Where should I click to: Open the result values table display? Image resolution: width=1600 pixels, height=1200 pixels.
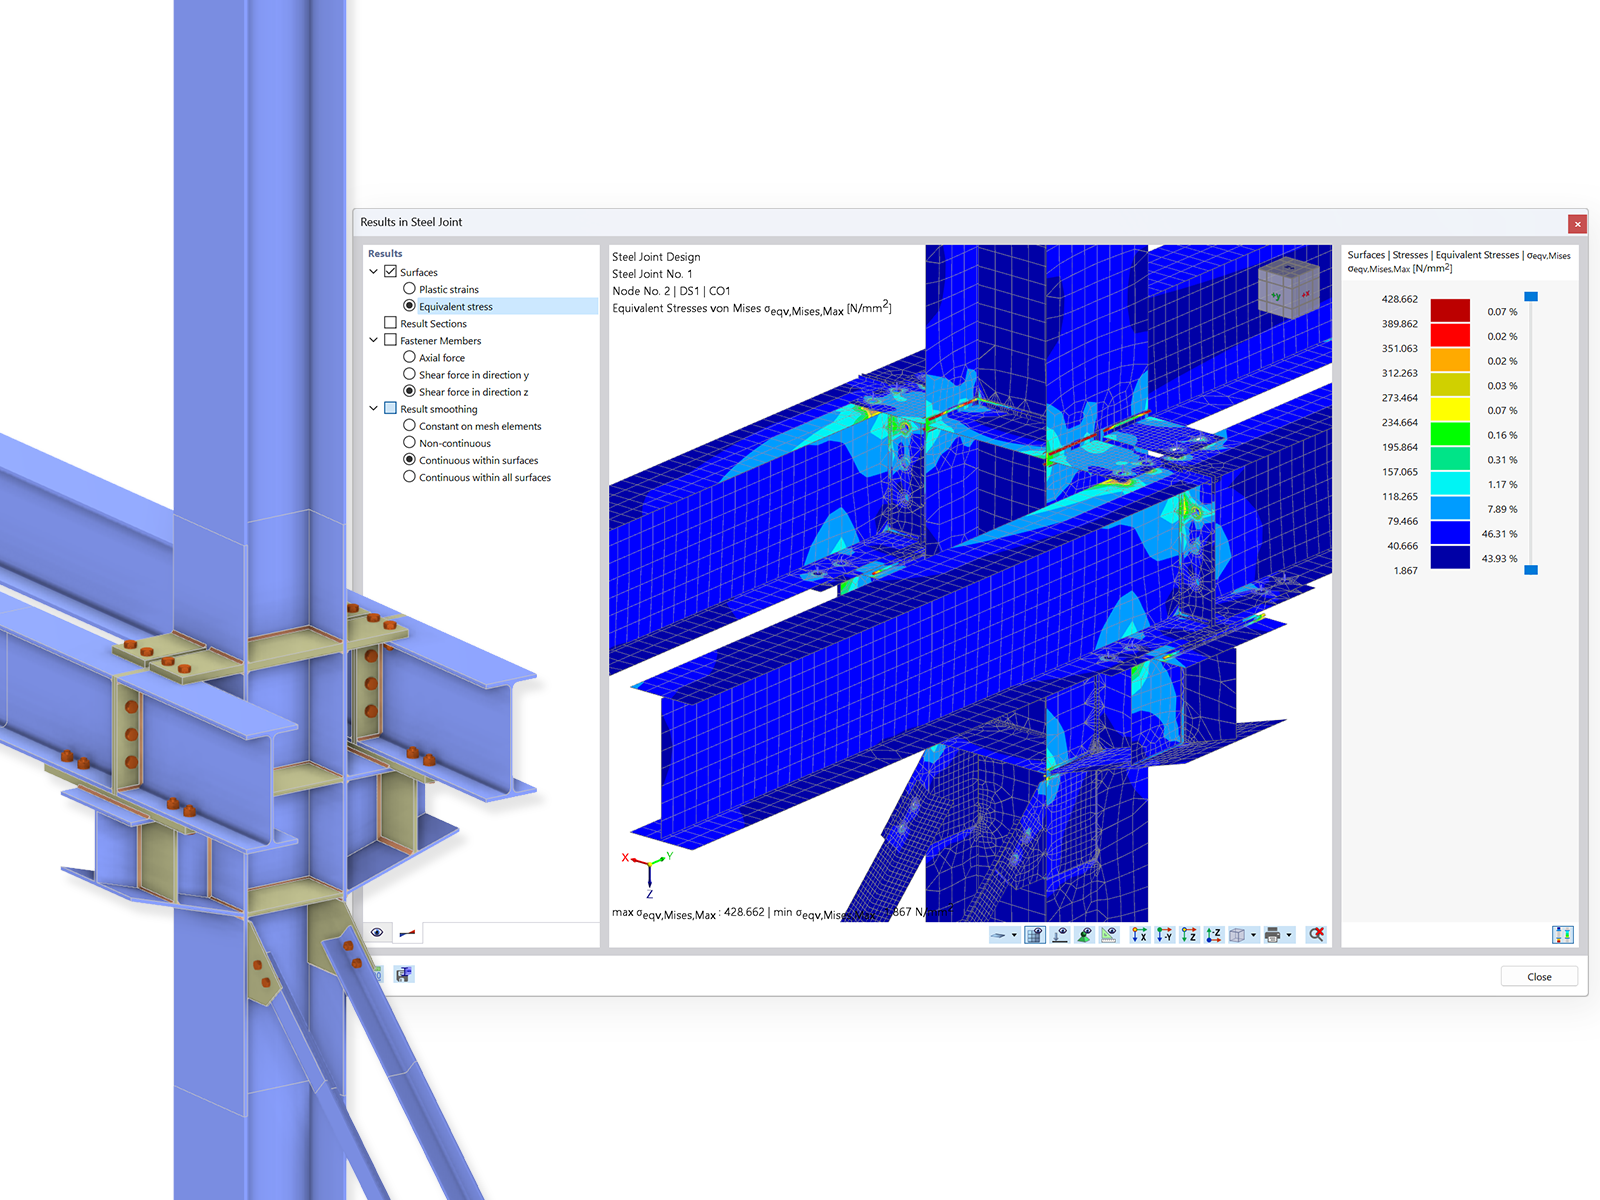(x=1033, y=935)
